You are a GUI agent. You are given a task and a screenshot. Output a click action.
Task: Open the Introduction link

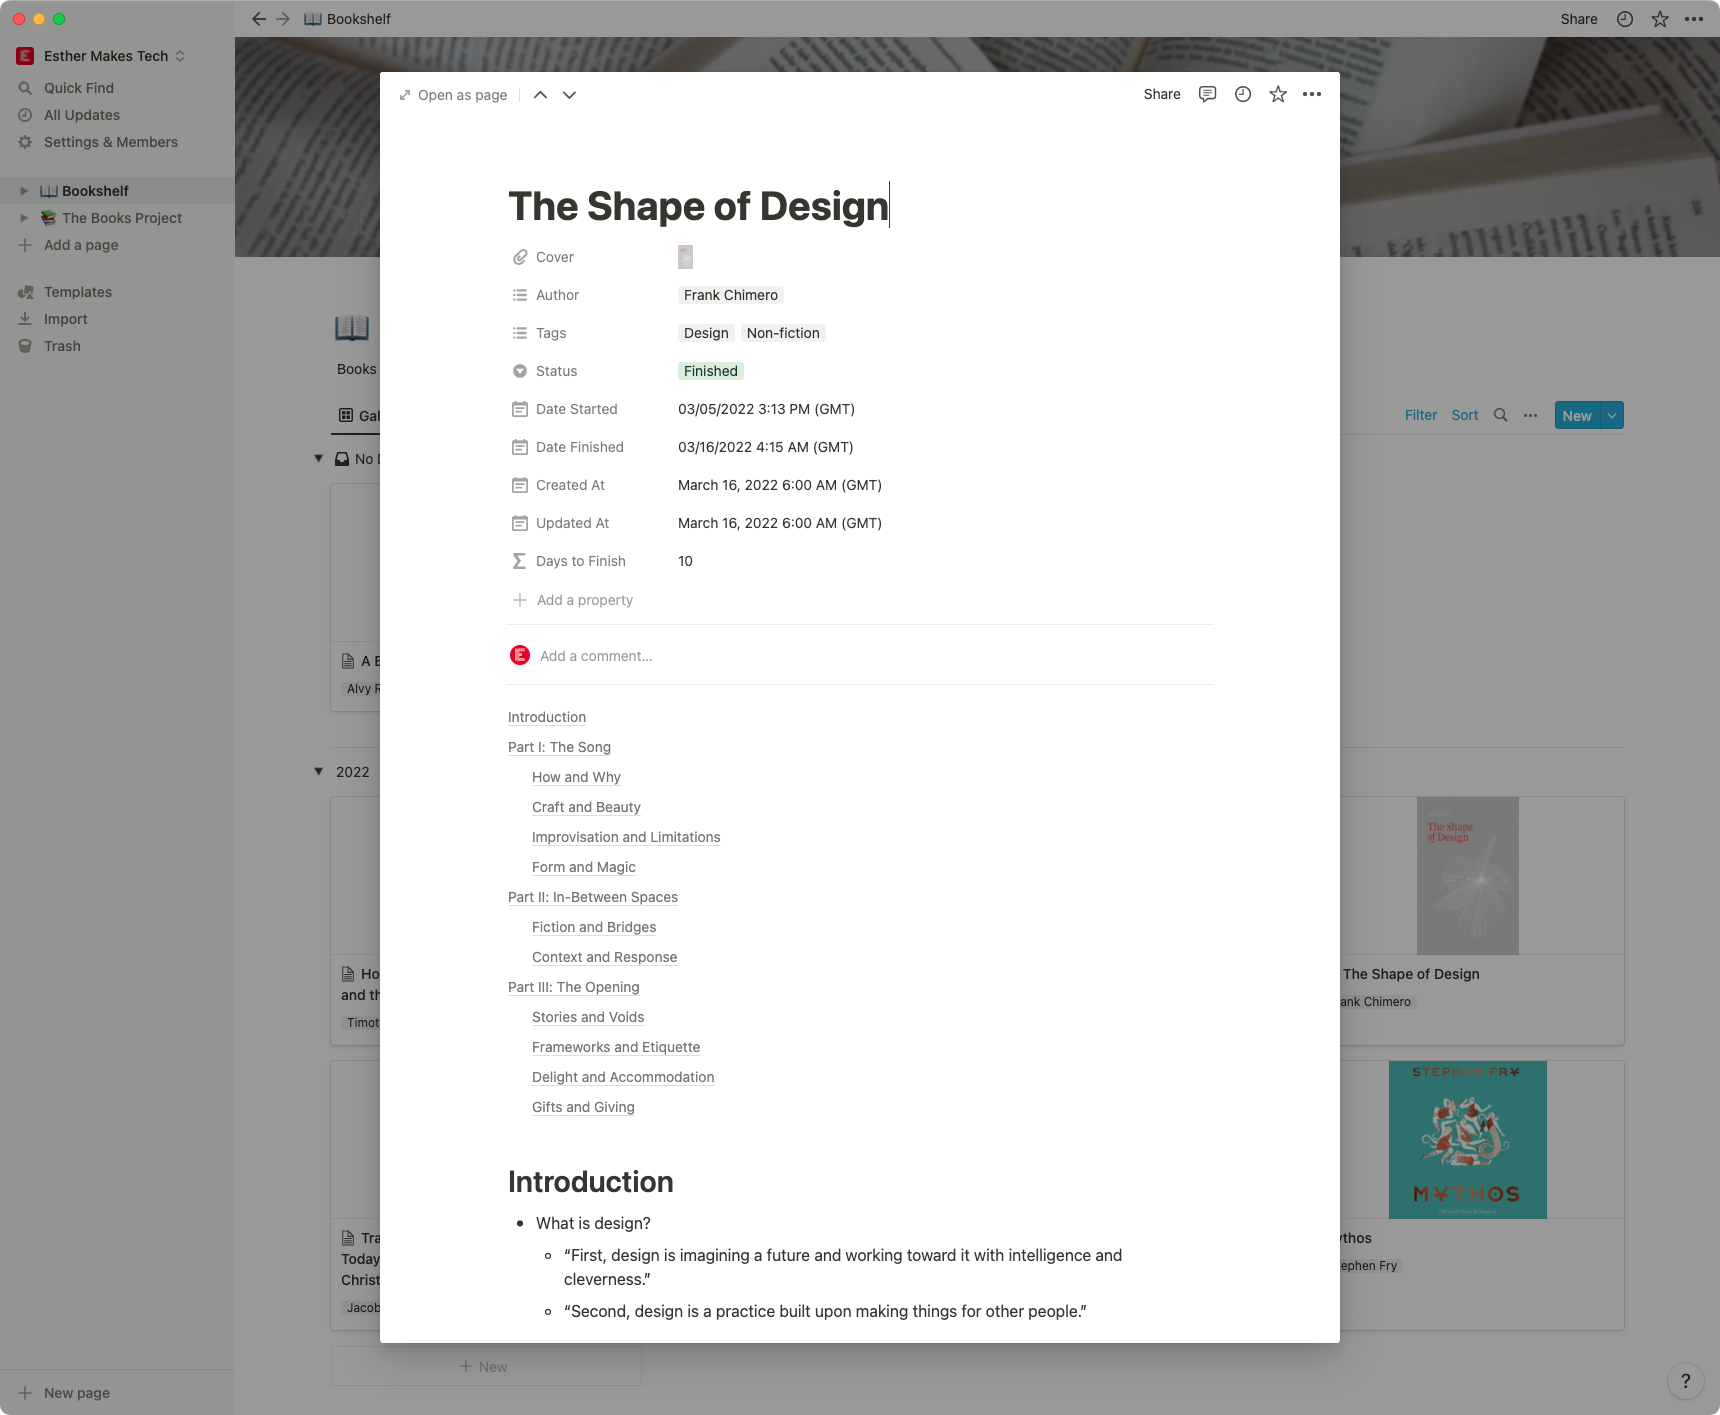coord(546,717)
